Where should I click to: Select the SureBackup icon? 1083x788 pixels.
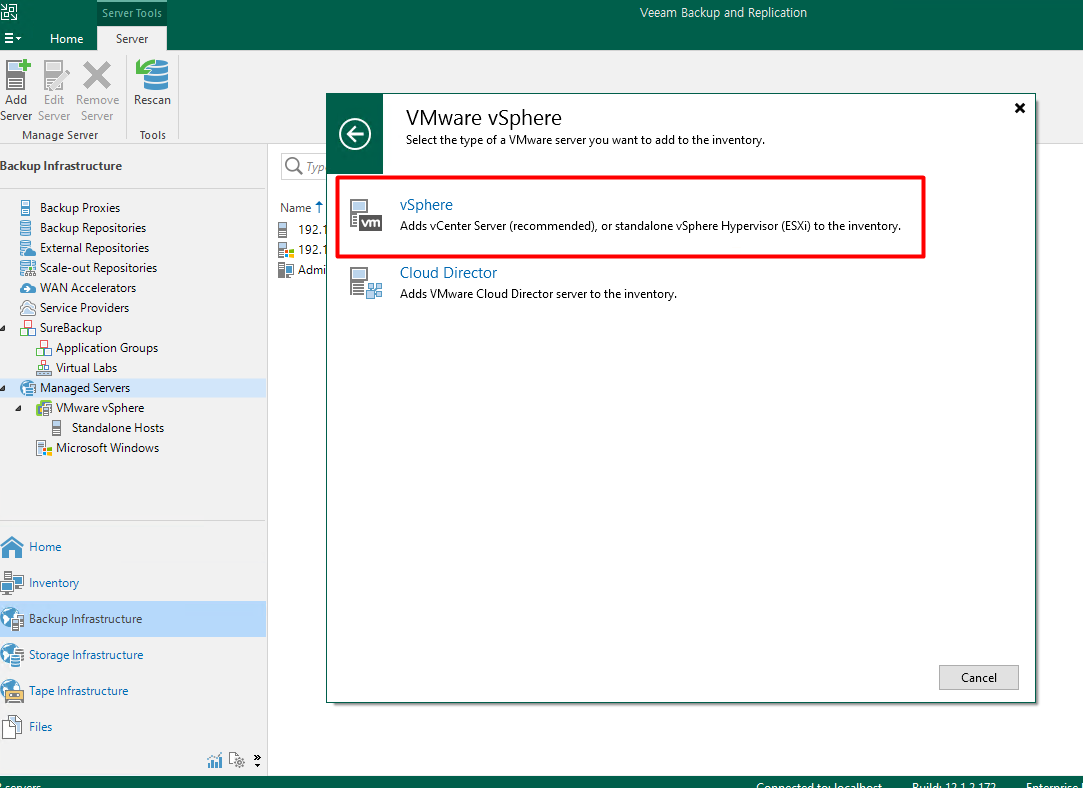pos(28,328)
